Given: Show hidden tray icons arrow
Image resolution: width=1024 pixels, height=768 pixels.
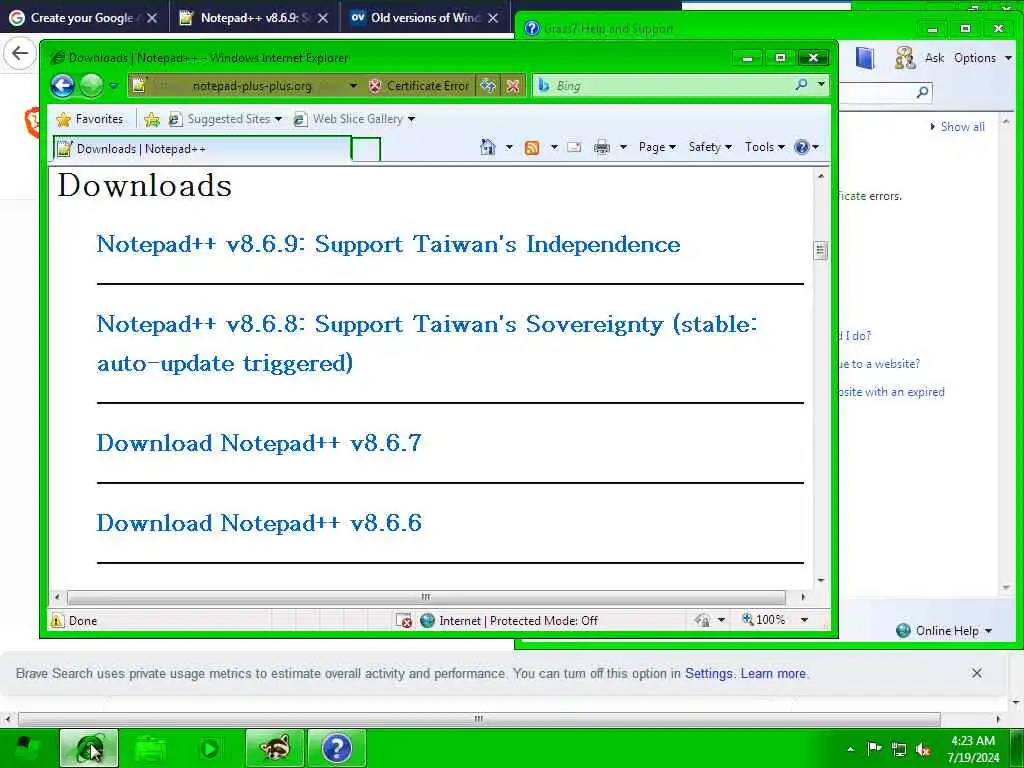Looking at the screenshot, I should [850, 749].
